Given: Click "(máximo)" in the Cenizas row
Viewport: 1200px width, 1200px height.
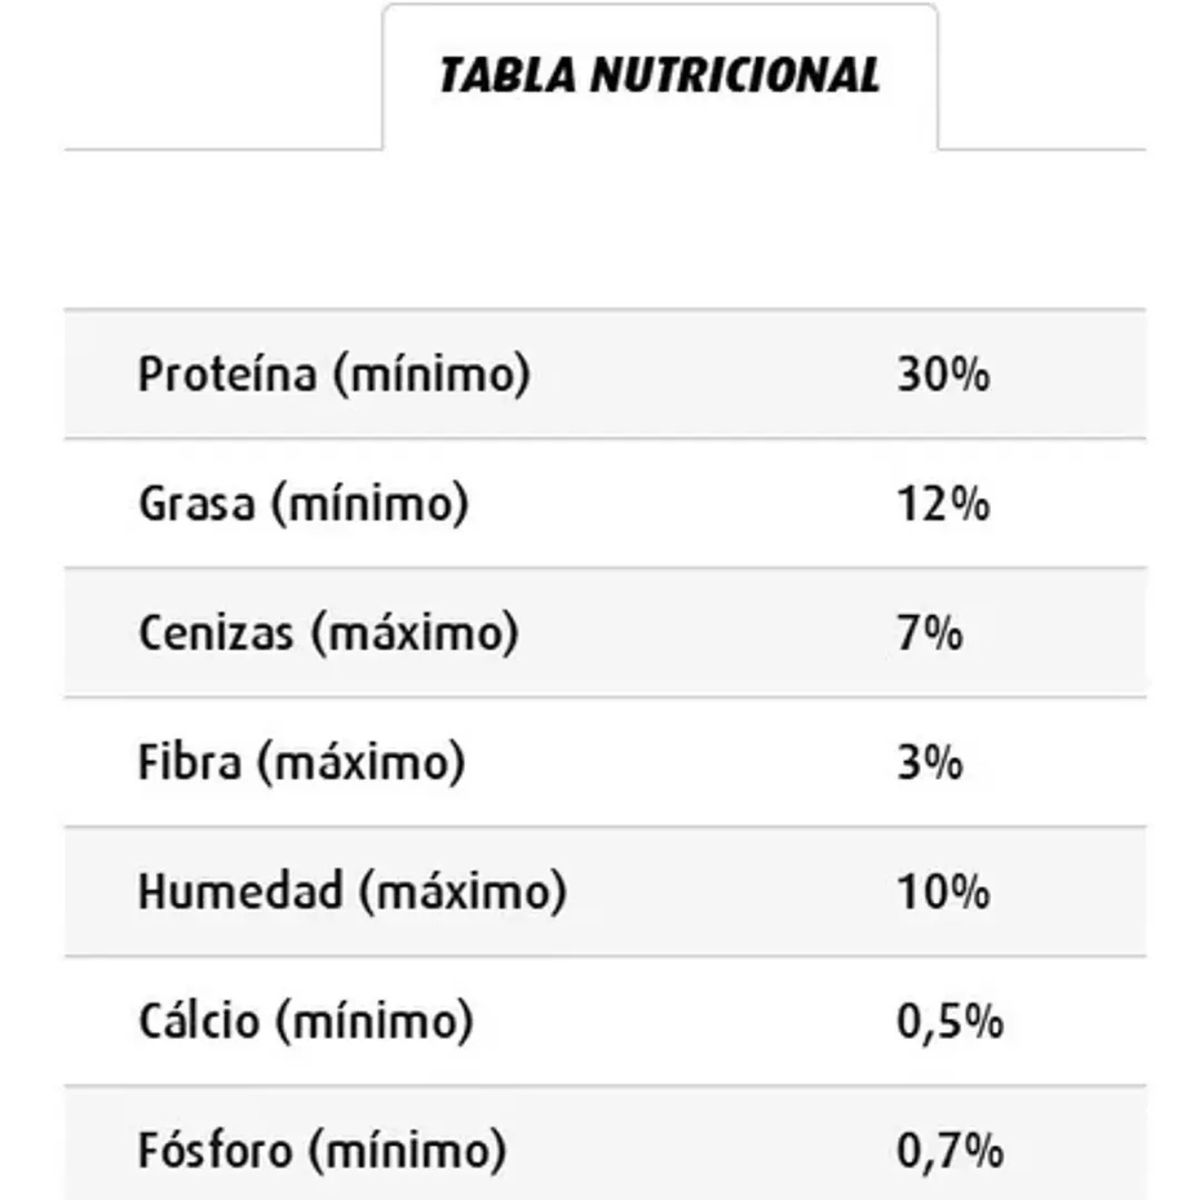Looking at the screenshot, I should (415, 633).
